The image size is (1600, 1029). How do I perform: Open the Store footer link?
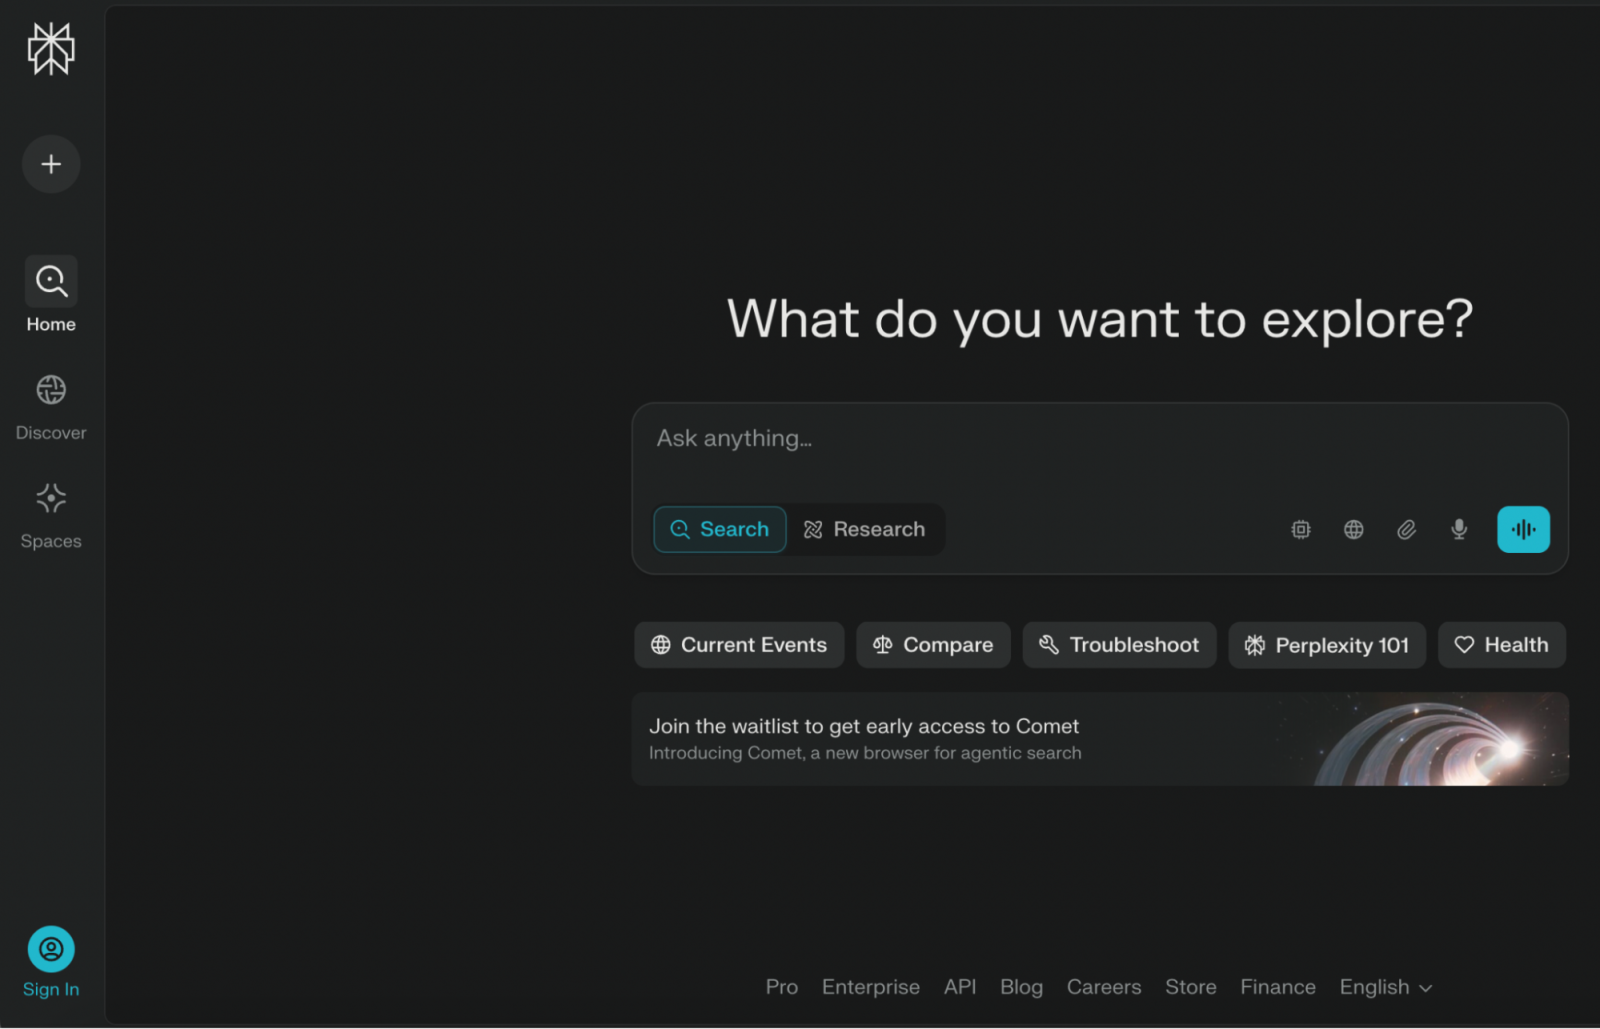pos(1191,987)
